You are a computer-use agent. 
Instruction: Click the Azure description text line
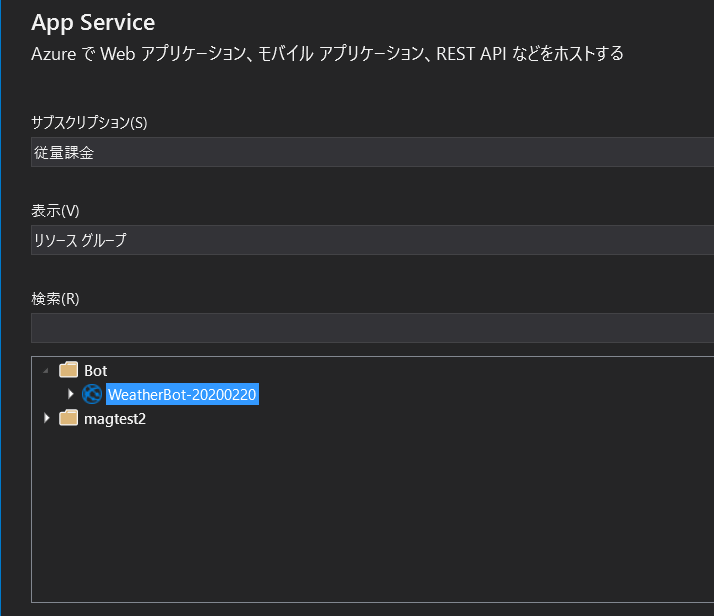point(327,54)
